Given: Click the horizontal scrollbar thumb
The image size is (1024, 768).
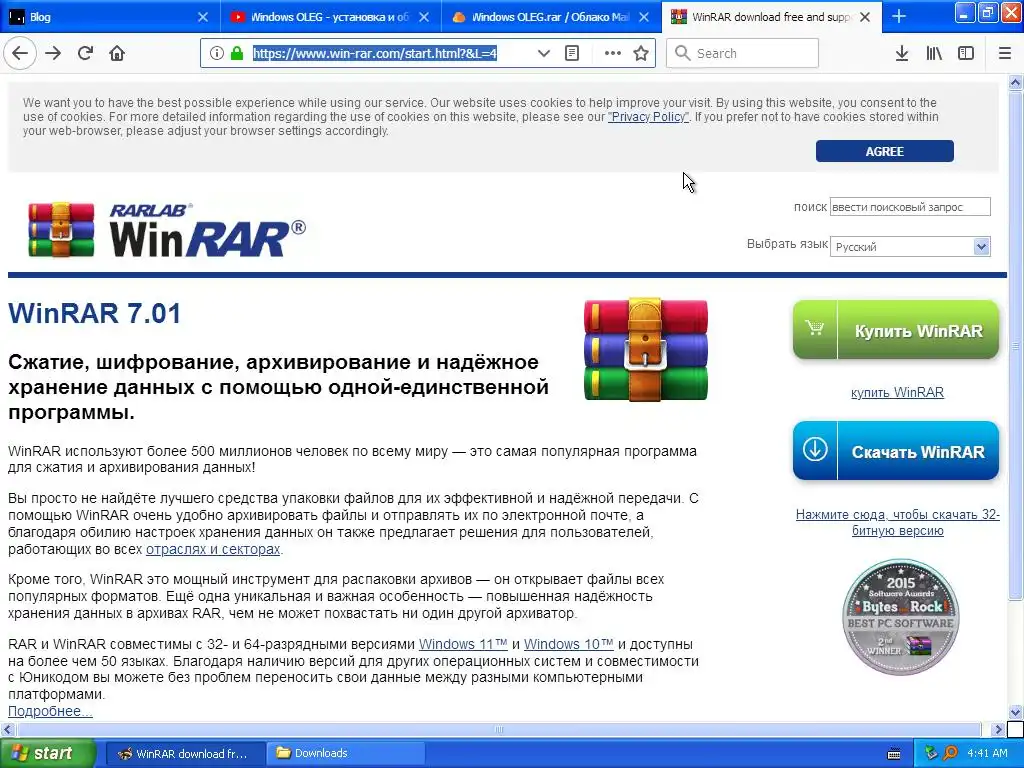Looking at the screenshot, I should point(498,729).
